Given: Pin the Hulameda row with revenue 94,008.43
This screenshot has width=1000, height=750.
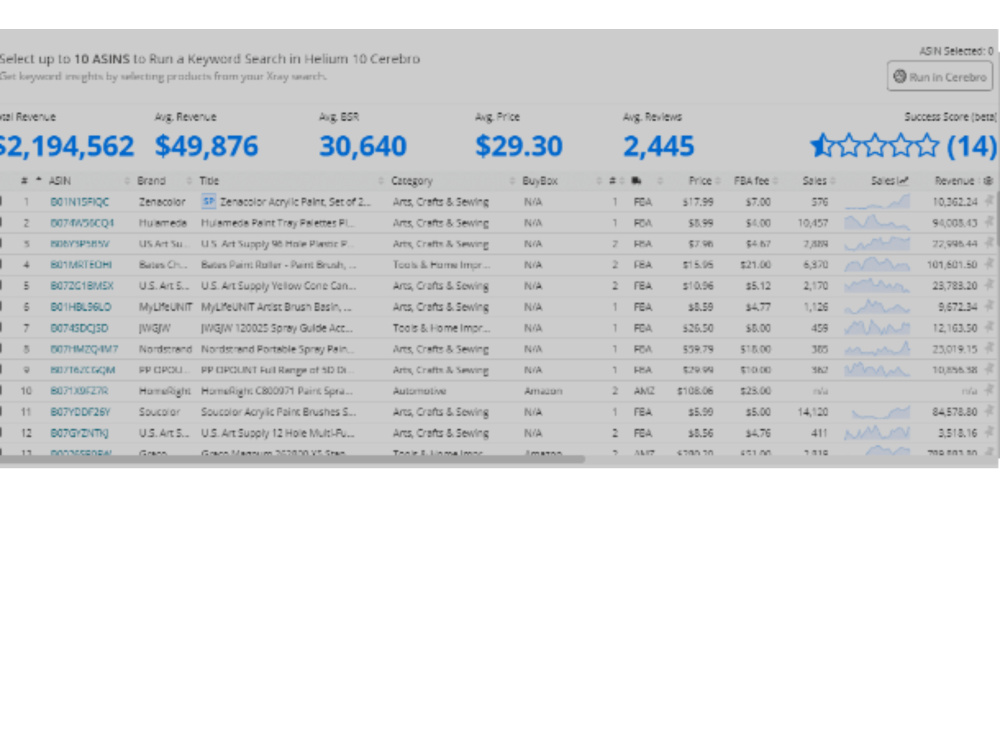Looking at the screenshot, I should 989,223.
